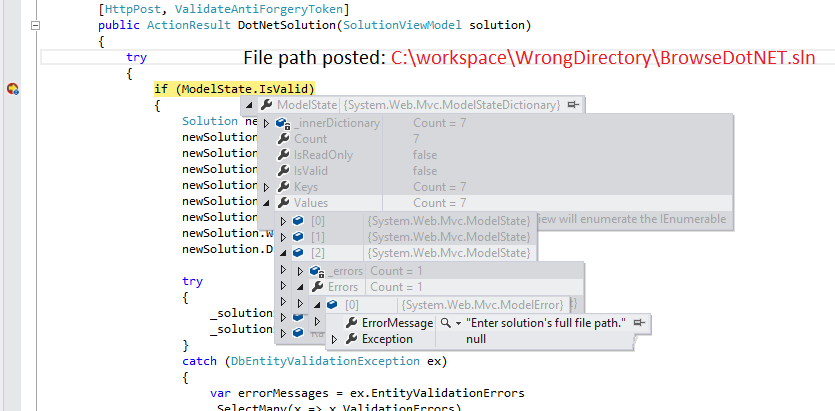Open the visualizer dropdown arrow for ErrorMessage
The width and height of the screenshot is (835, 411).
coord(457,323)
